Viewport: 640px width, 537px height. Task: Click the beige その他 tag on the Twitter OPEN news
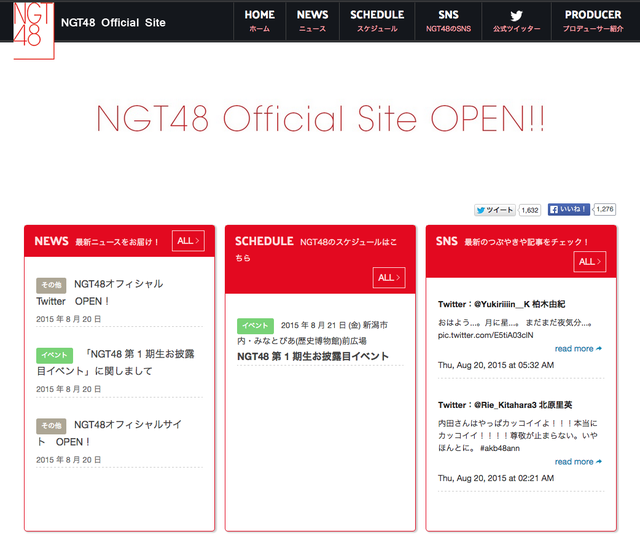point(51,285)
